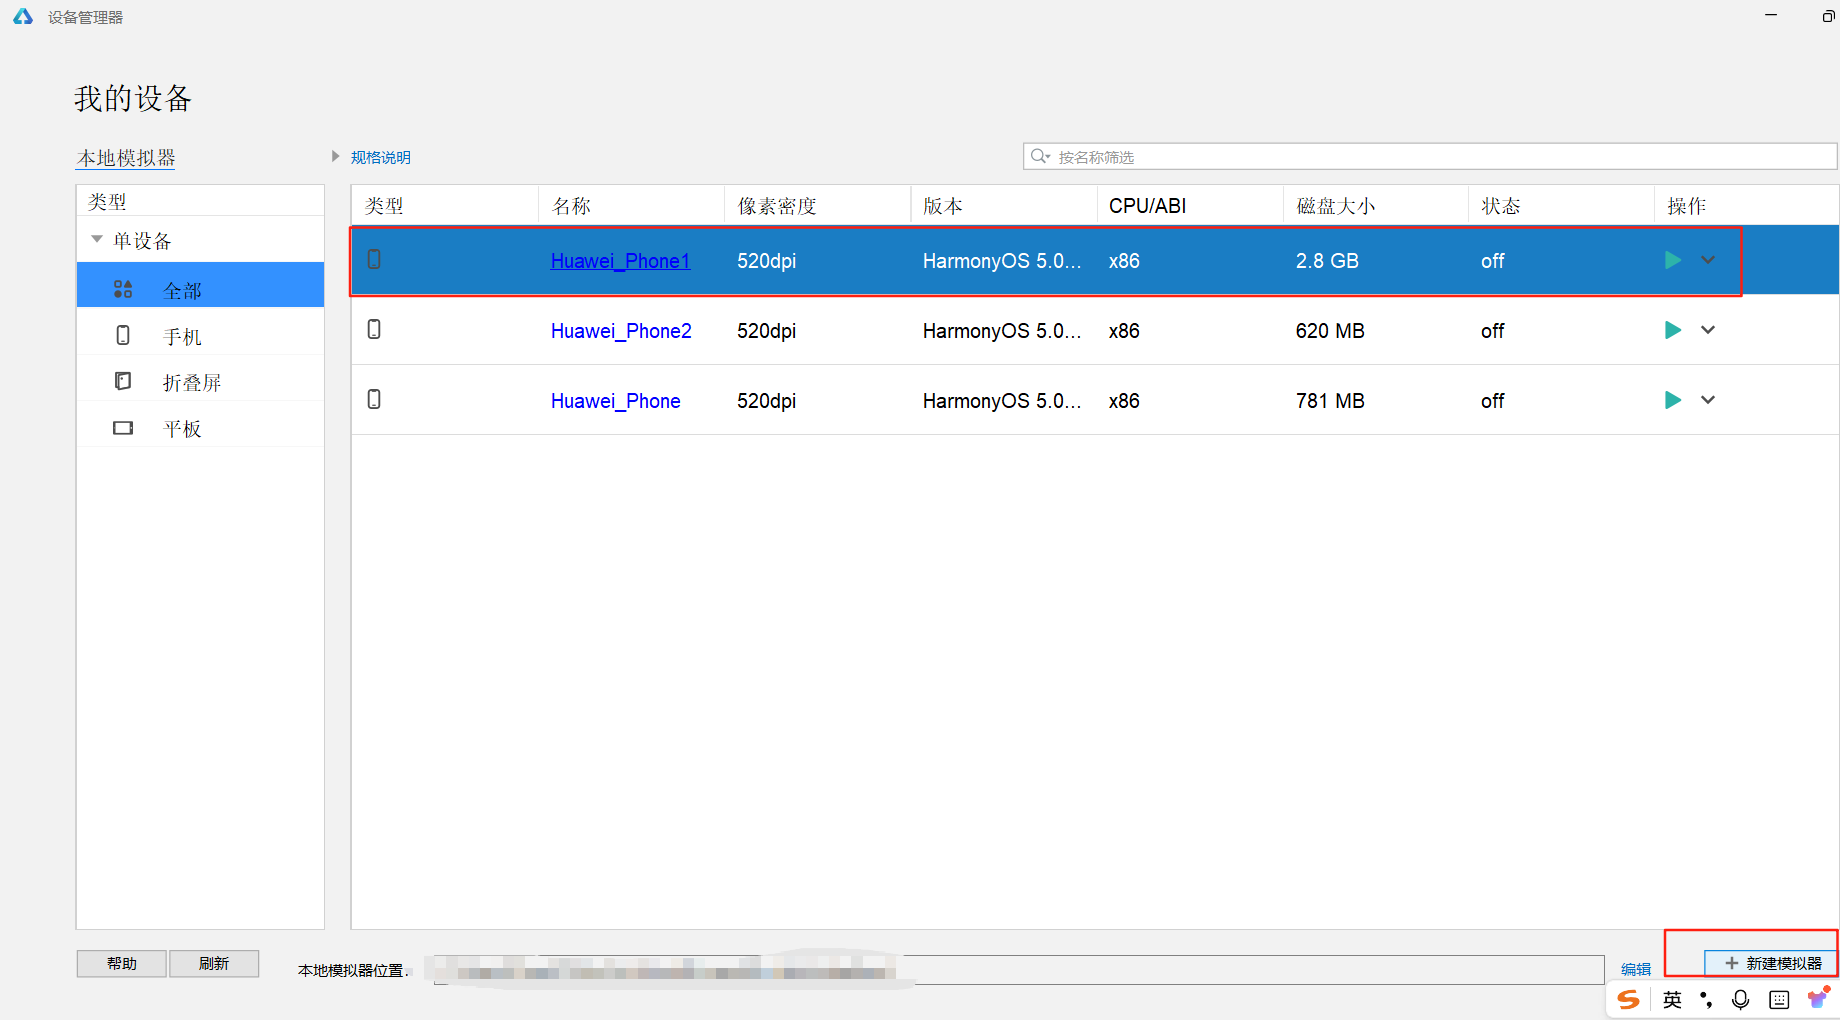
Task: Switch to 本地模拟器 tab
Action: (126, 158)
